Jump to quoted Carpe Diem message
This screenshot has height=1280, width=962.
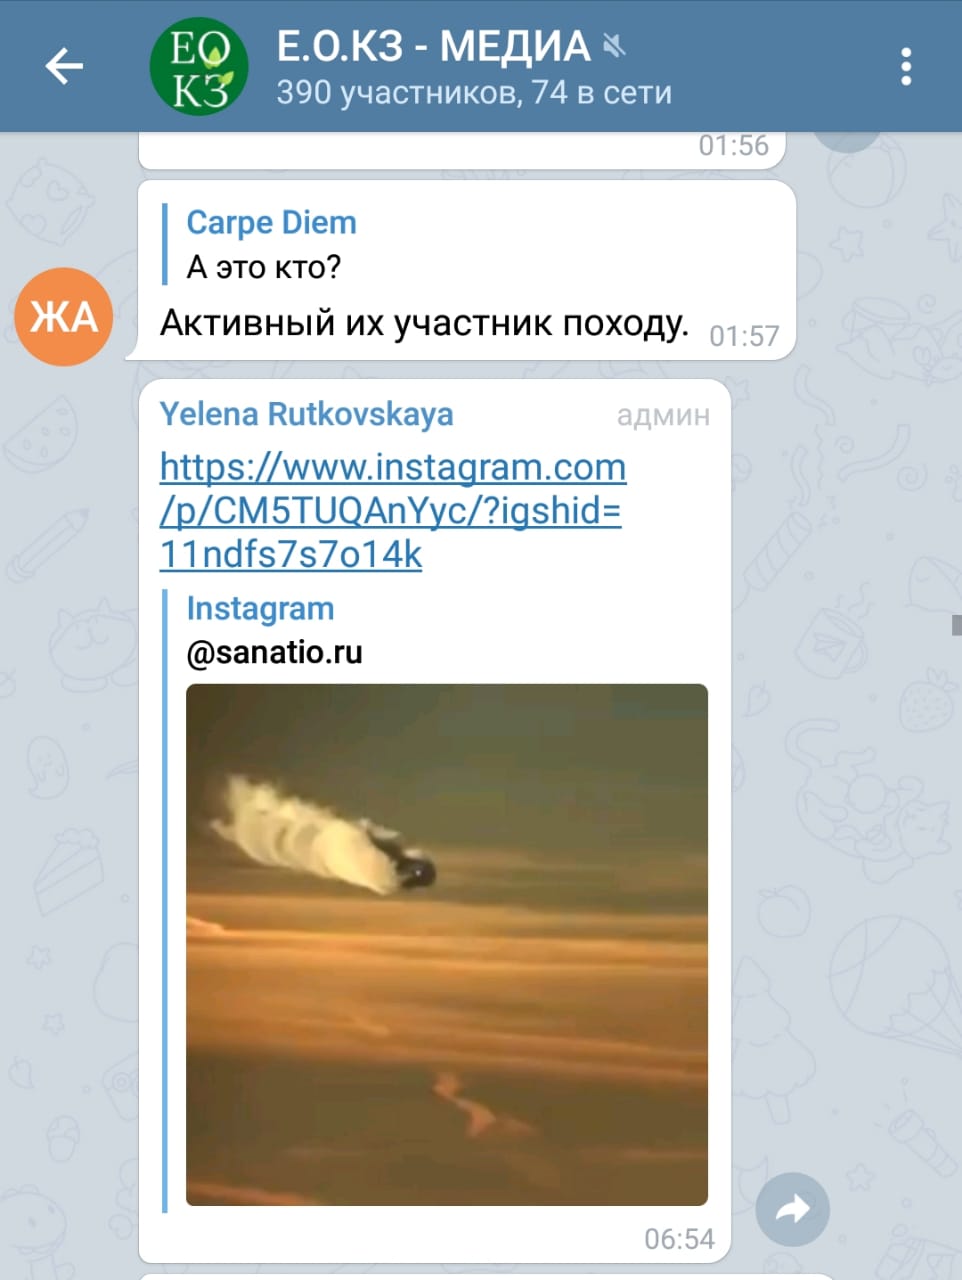(270, 244)
